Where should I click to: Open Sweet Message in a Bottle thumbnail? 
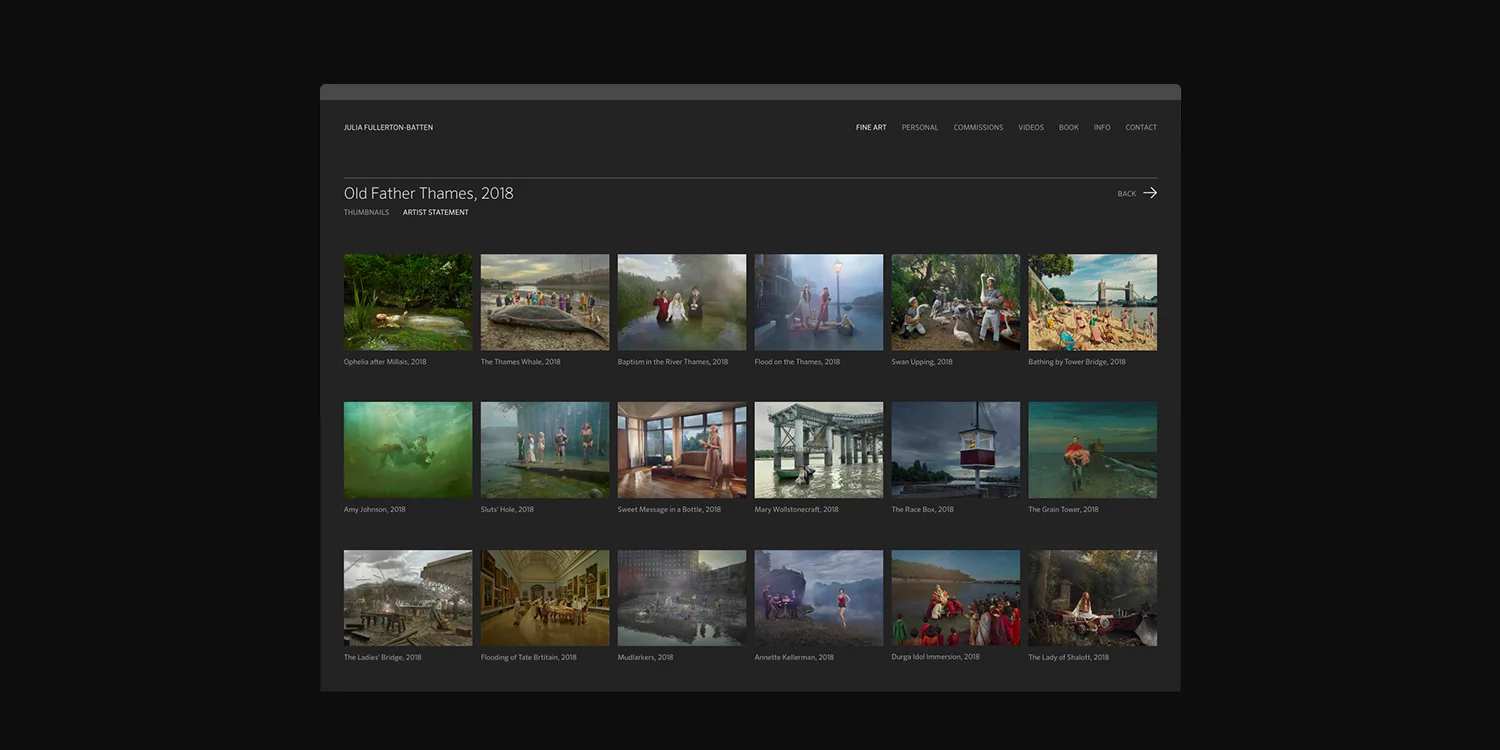(x=682, y=450)
